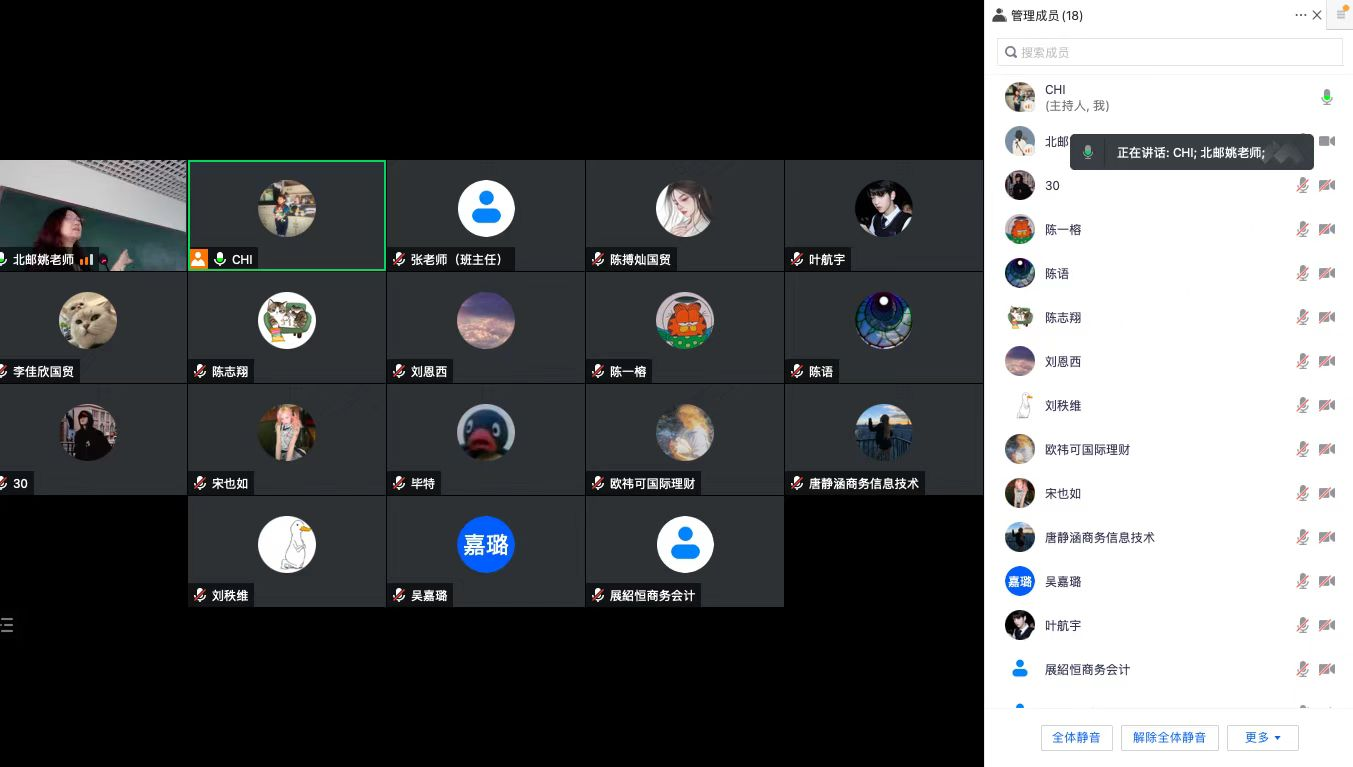Click 唐静涵商务信息技术 camera-off icon
Screen dimensions: 1353x767
click(1327, 537)
